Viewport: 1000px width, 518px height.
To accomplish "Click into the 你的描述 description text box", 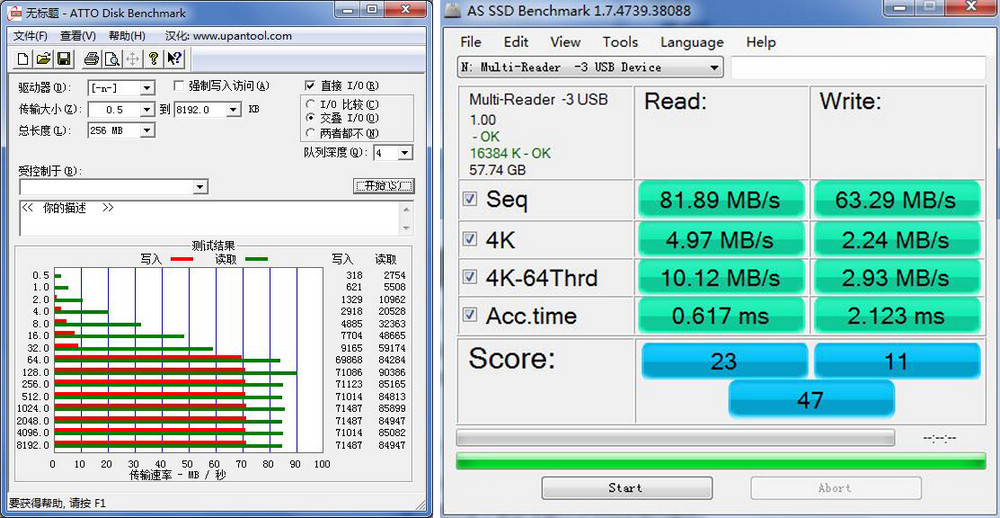I will [x=210, y=219].
